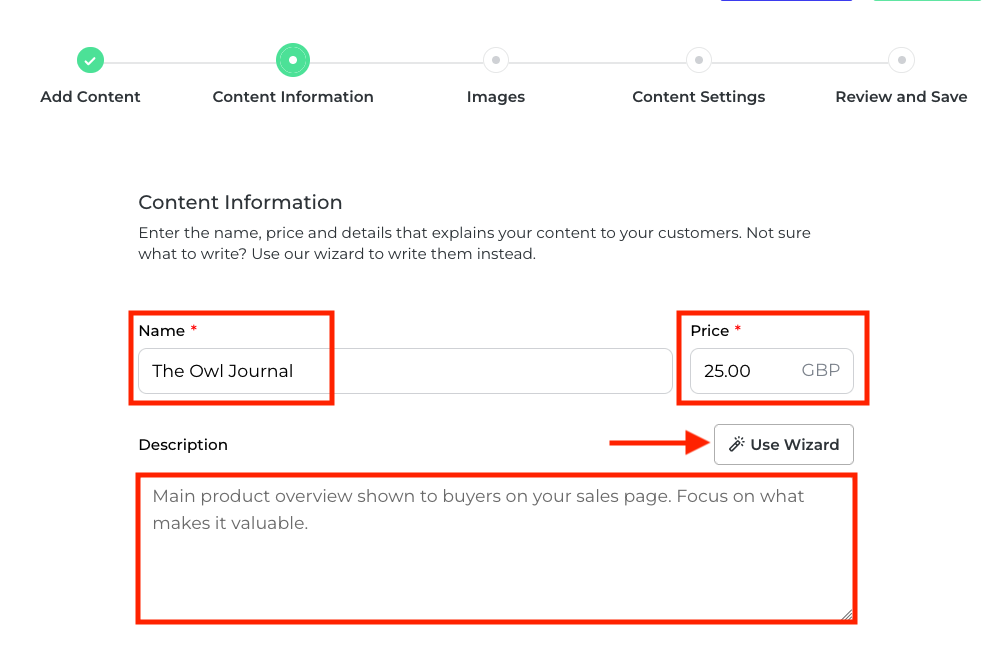Click the Description box resize handle

click(x=848, y=615)
